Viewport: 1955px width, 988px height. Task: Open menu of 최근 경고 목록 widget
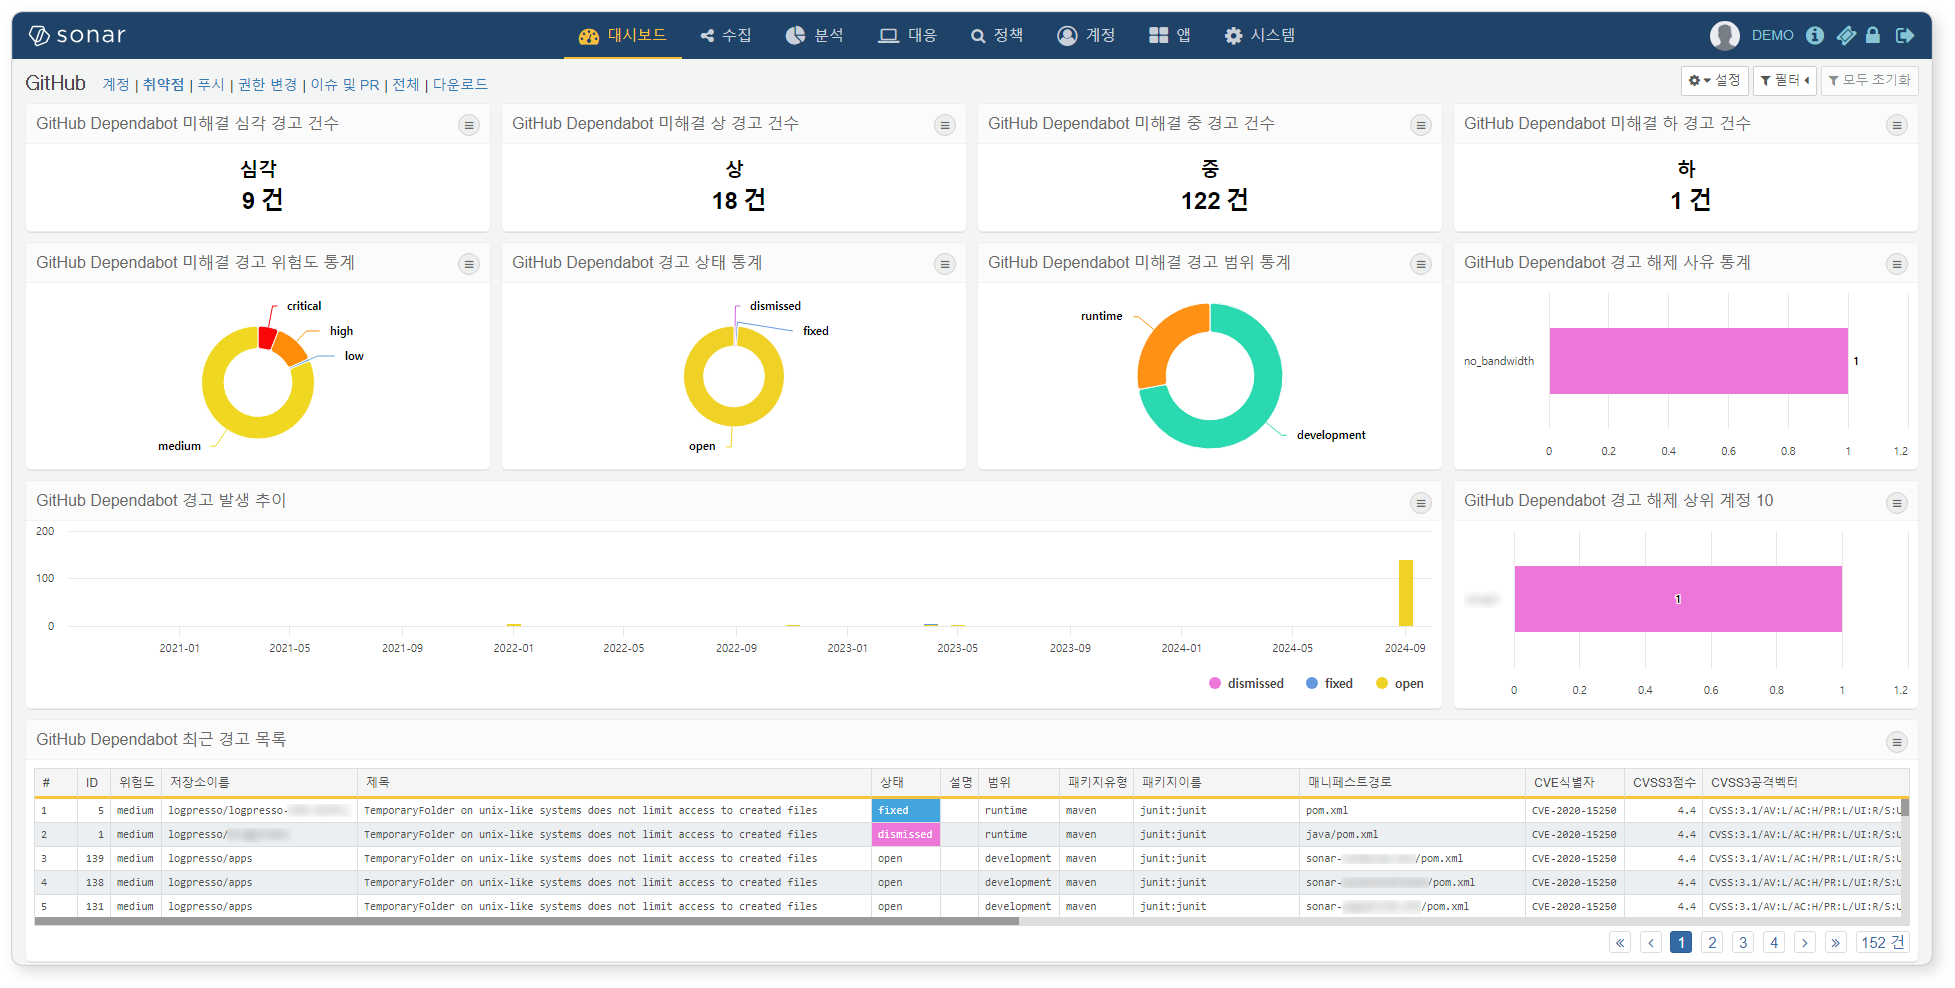coord(1896,742)
